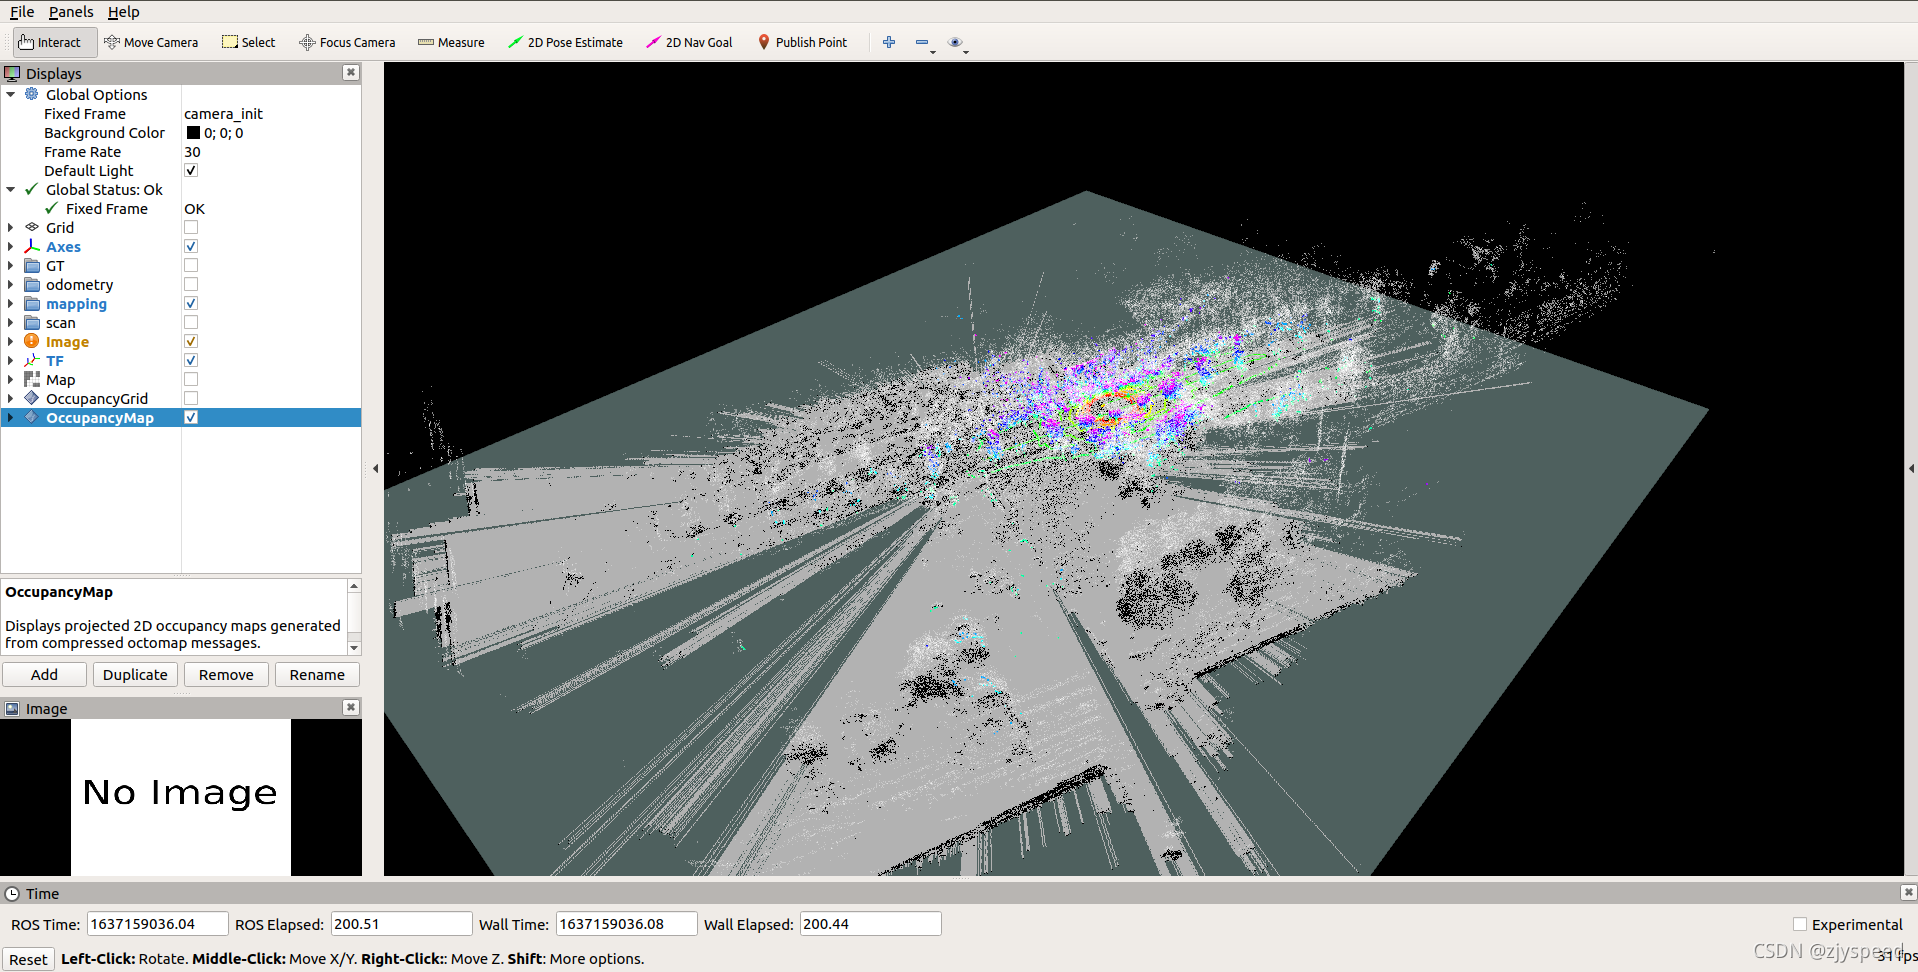
Task: Enable the GT display checkbox
Action: (x=191, y=265)
